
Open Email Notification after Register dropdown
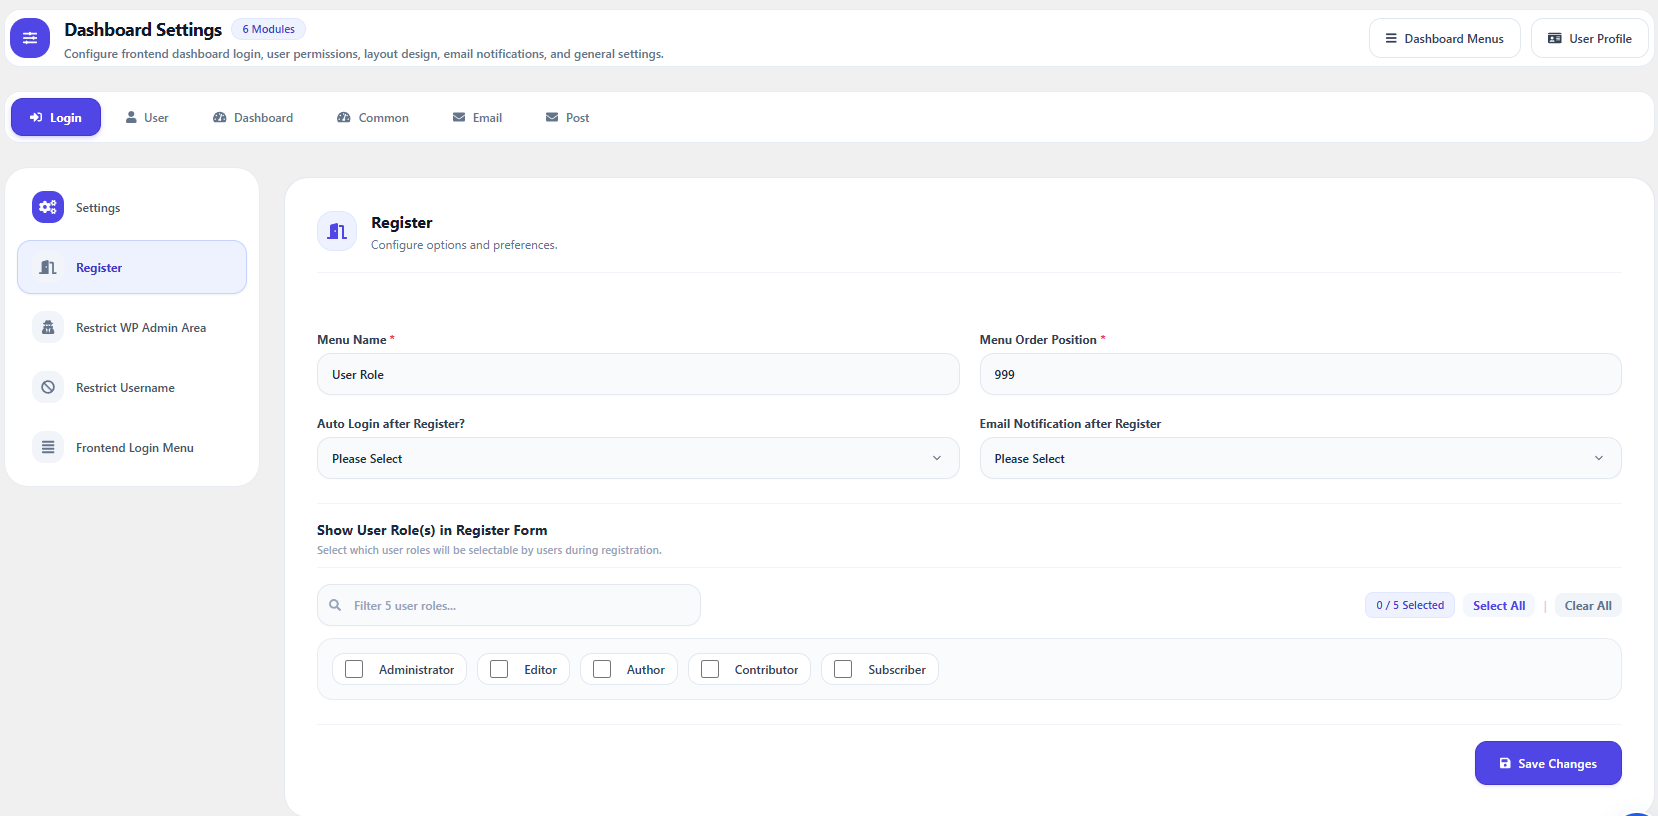[1300, 458]
